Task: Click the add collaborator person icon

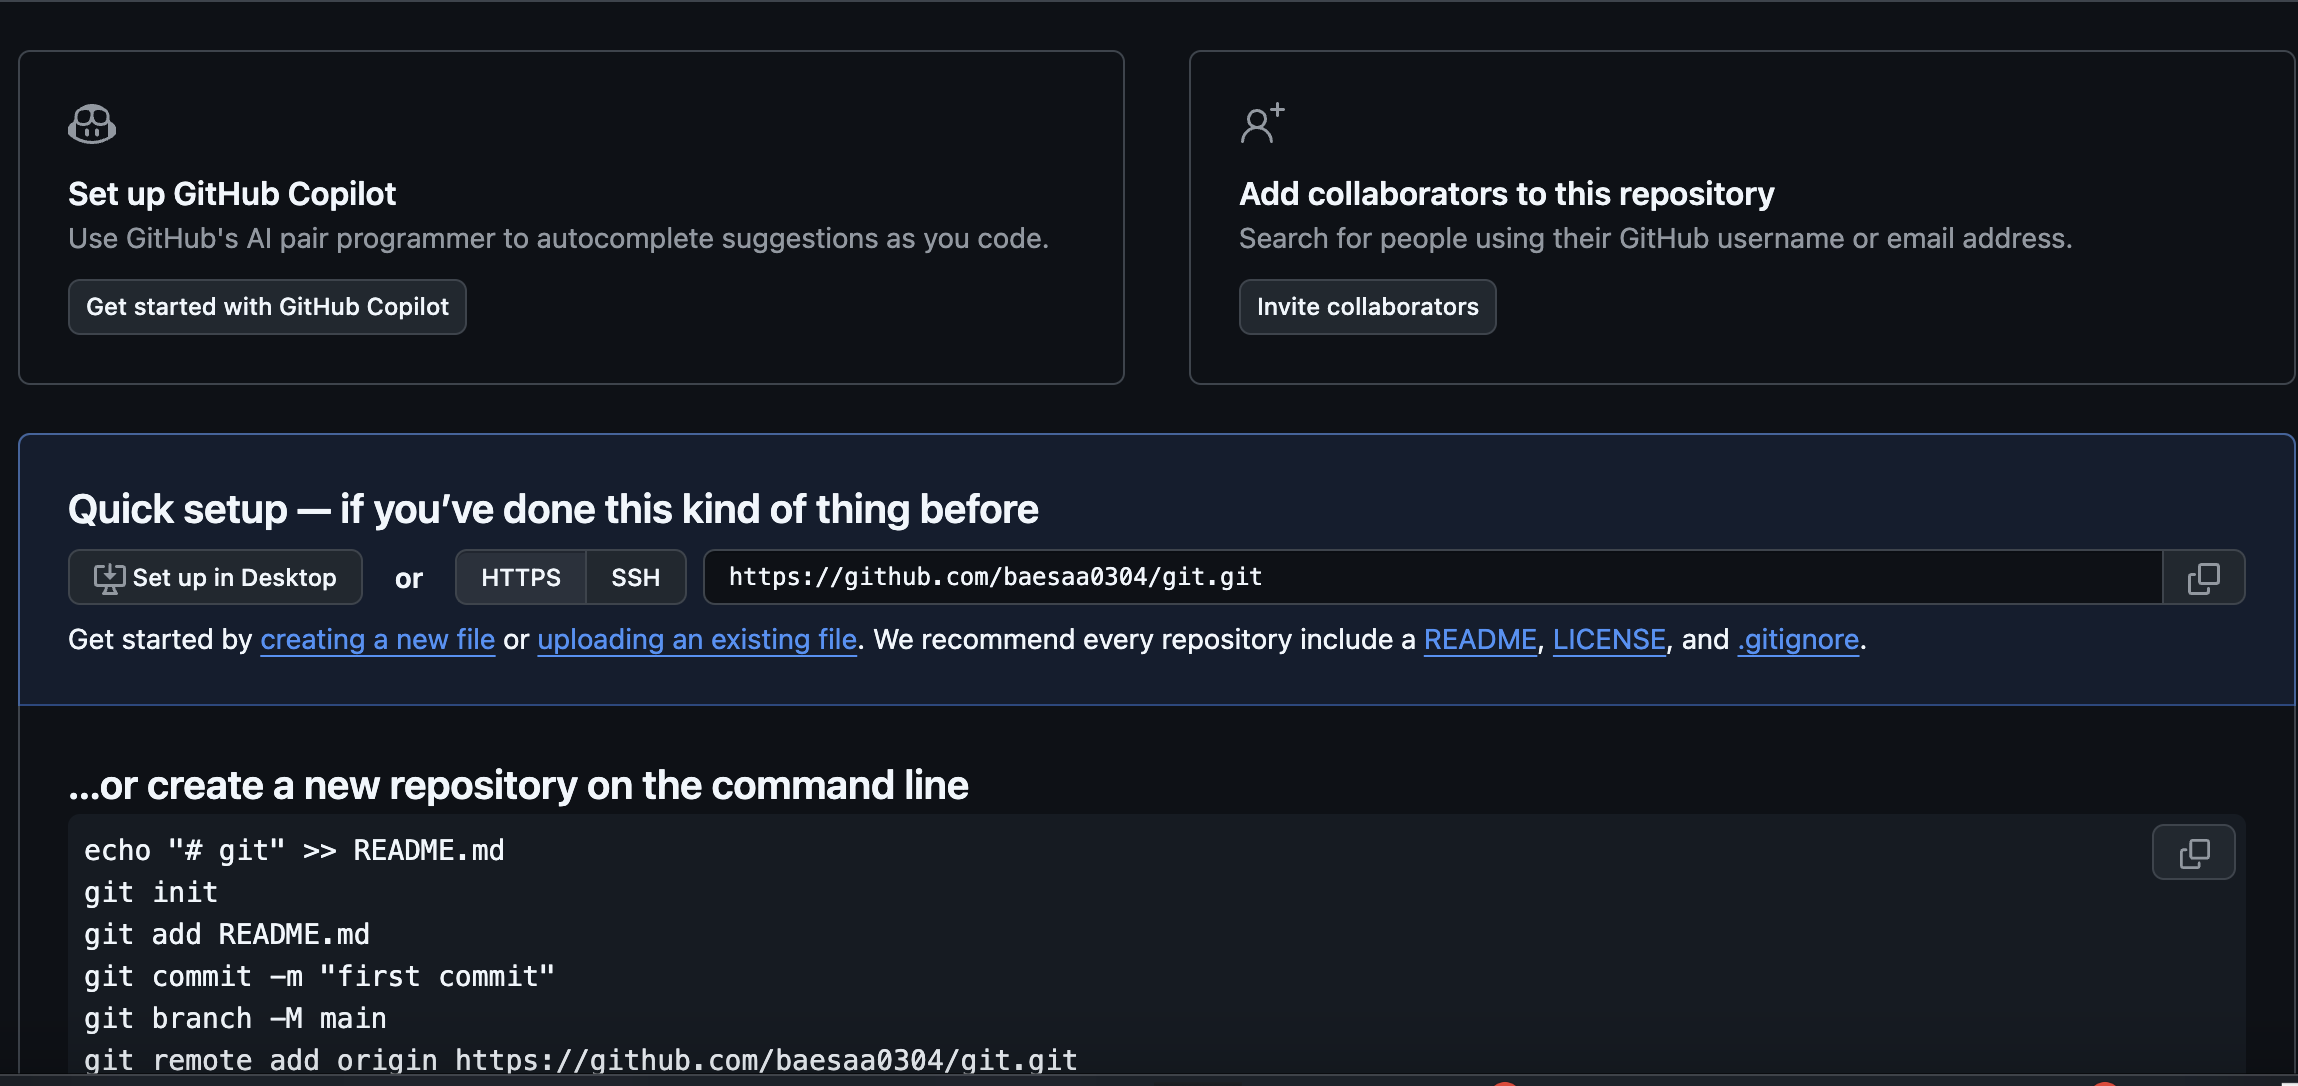Action: (x=1261, y=124)
